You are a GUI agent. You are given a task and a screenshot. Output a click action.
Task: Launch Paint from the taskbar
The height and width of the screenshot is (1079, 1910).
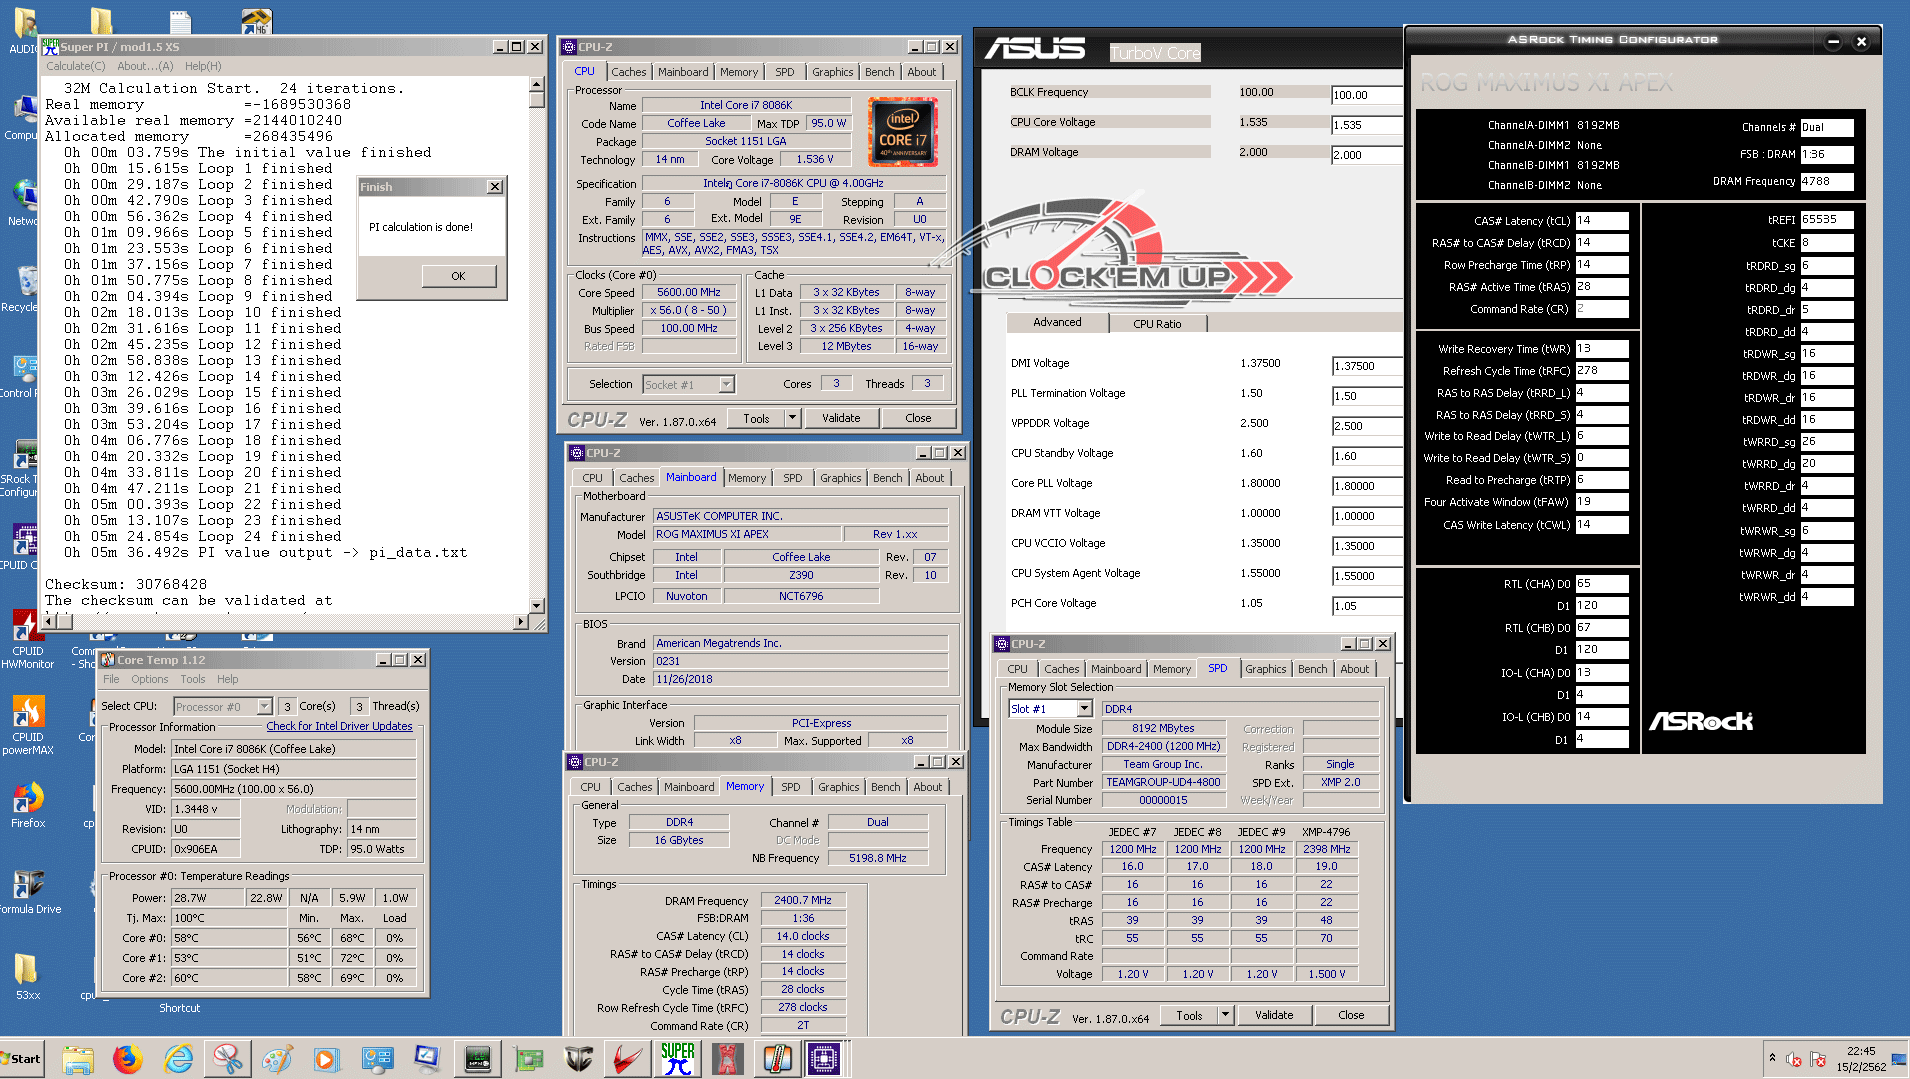(x=277, y=1058)
